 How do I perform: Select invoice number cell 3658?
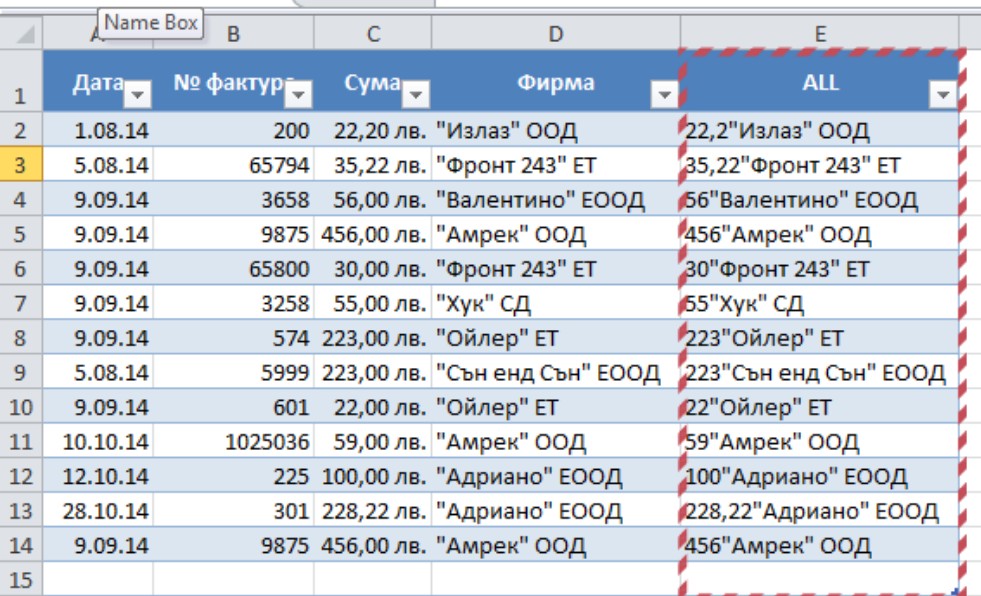click(233, 199)
